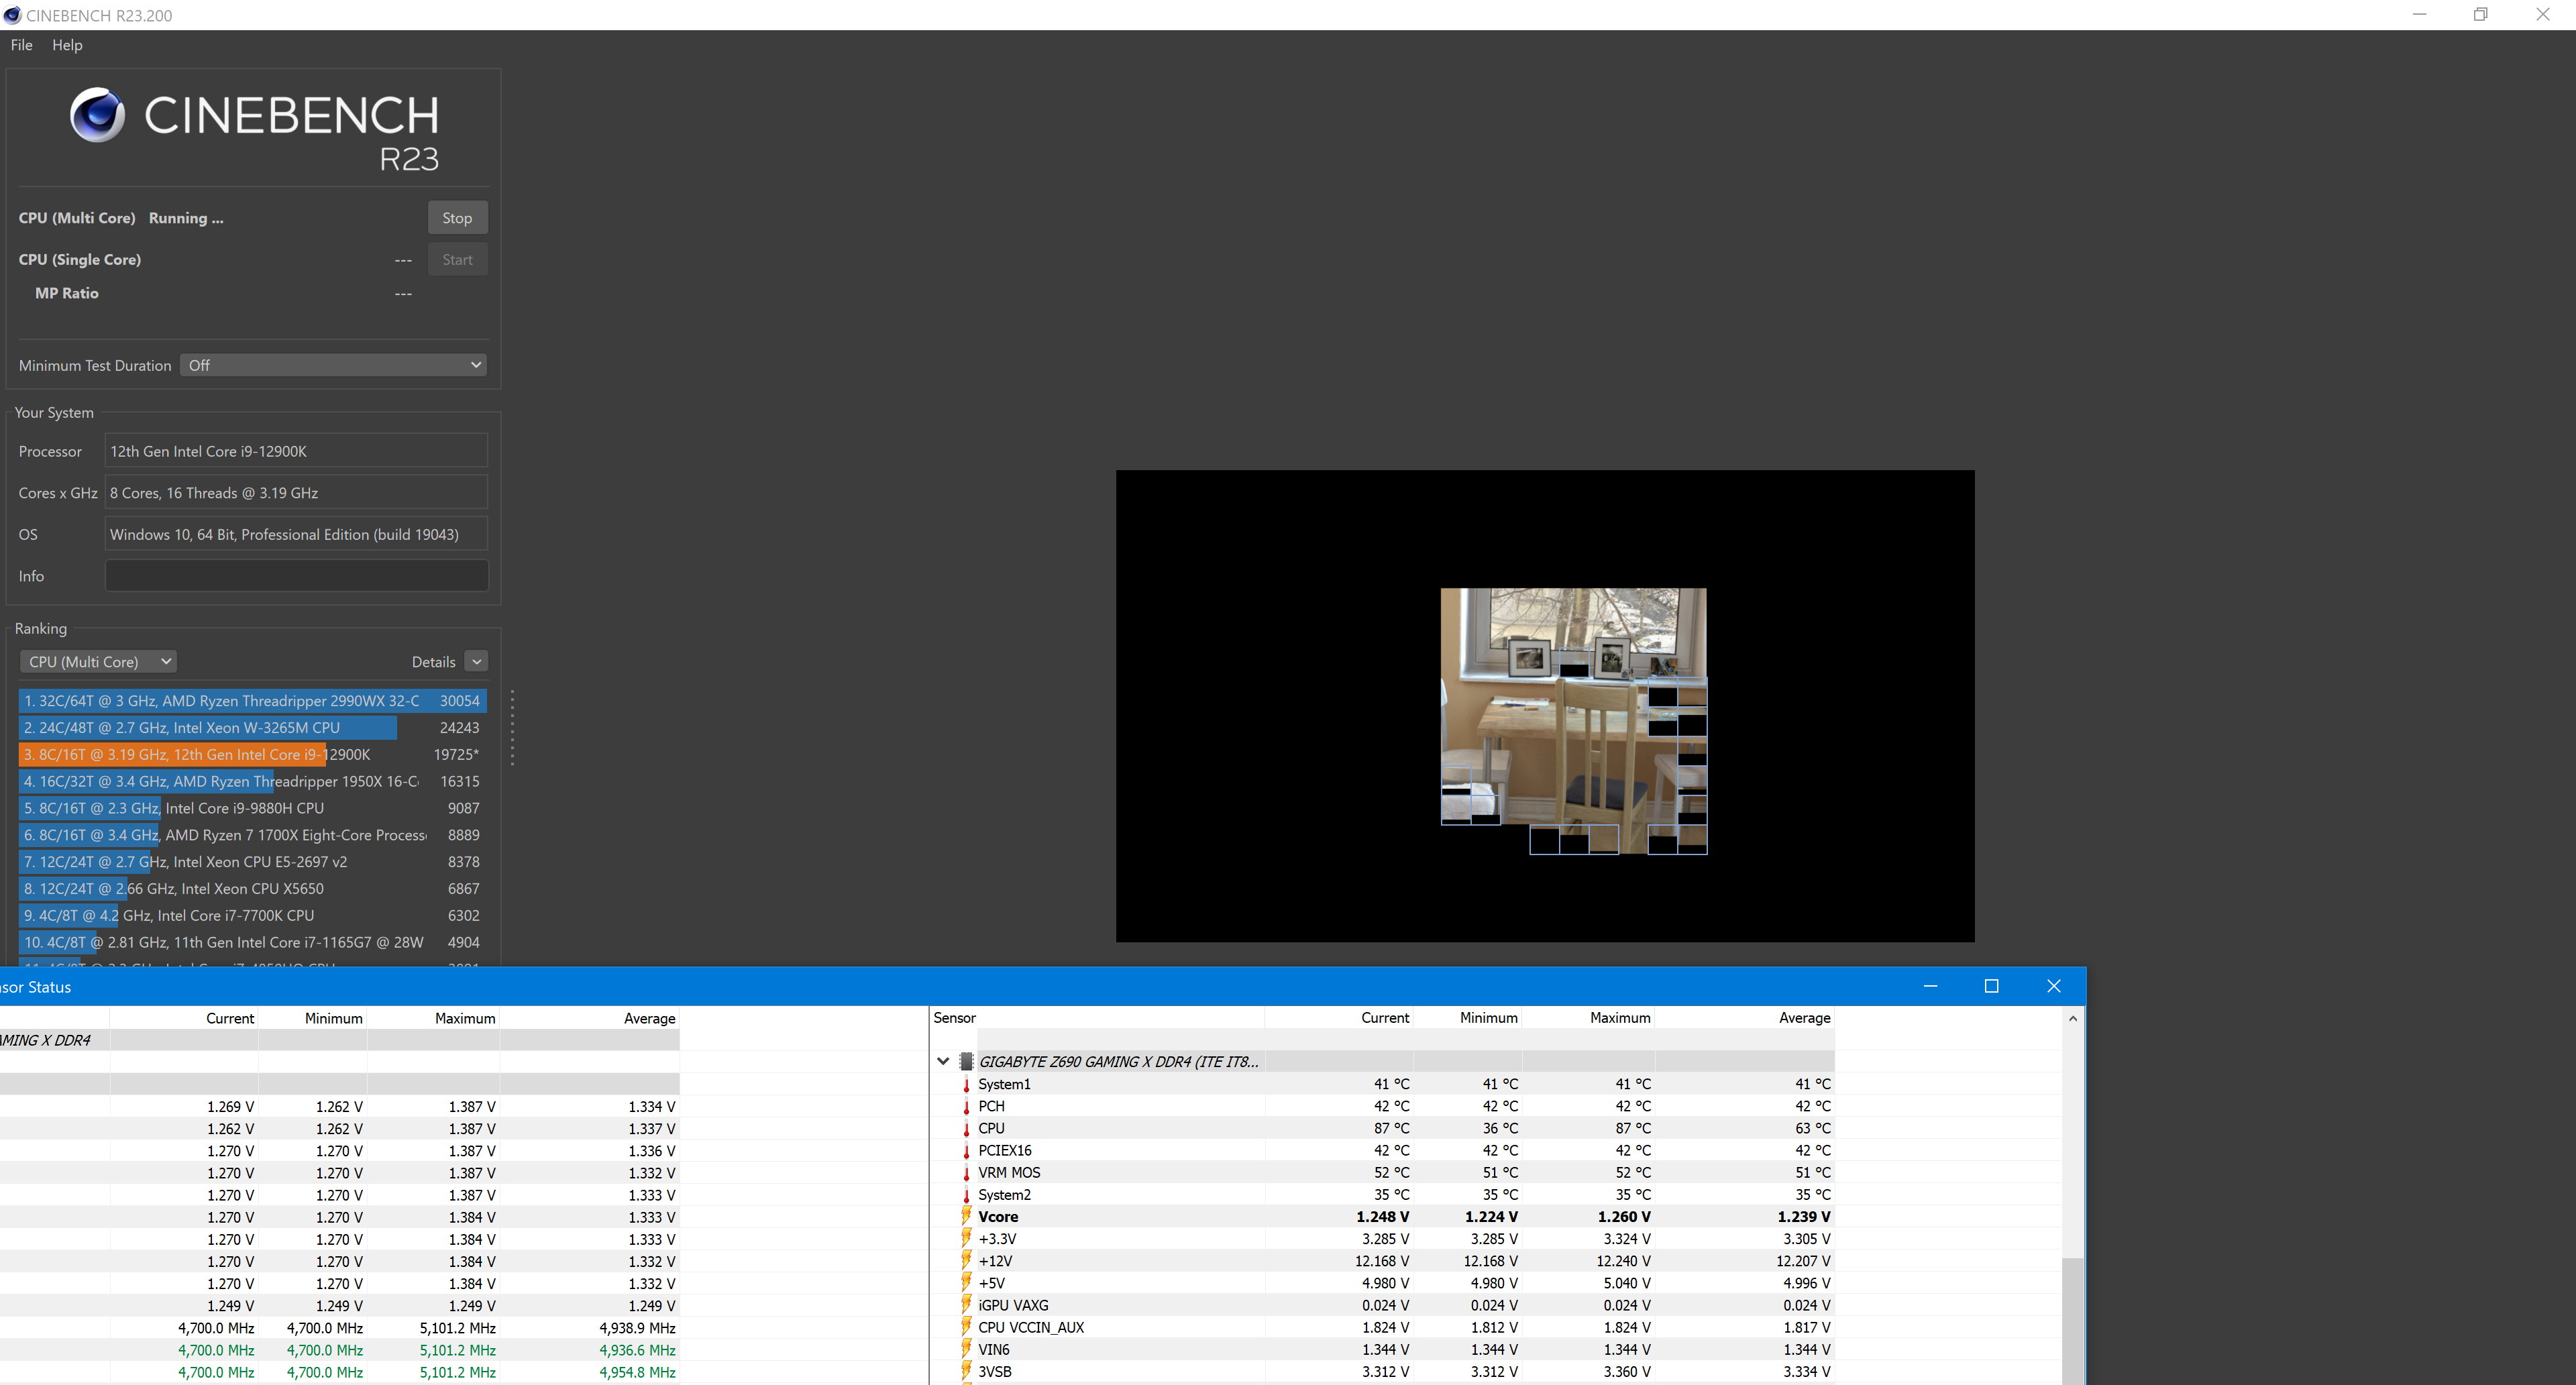This screenshot has width=2576, height=1385.
Task: Click the VRM MOS thermometer icon
Action: [966, 1172]
